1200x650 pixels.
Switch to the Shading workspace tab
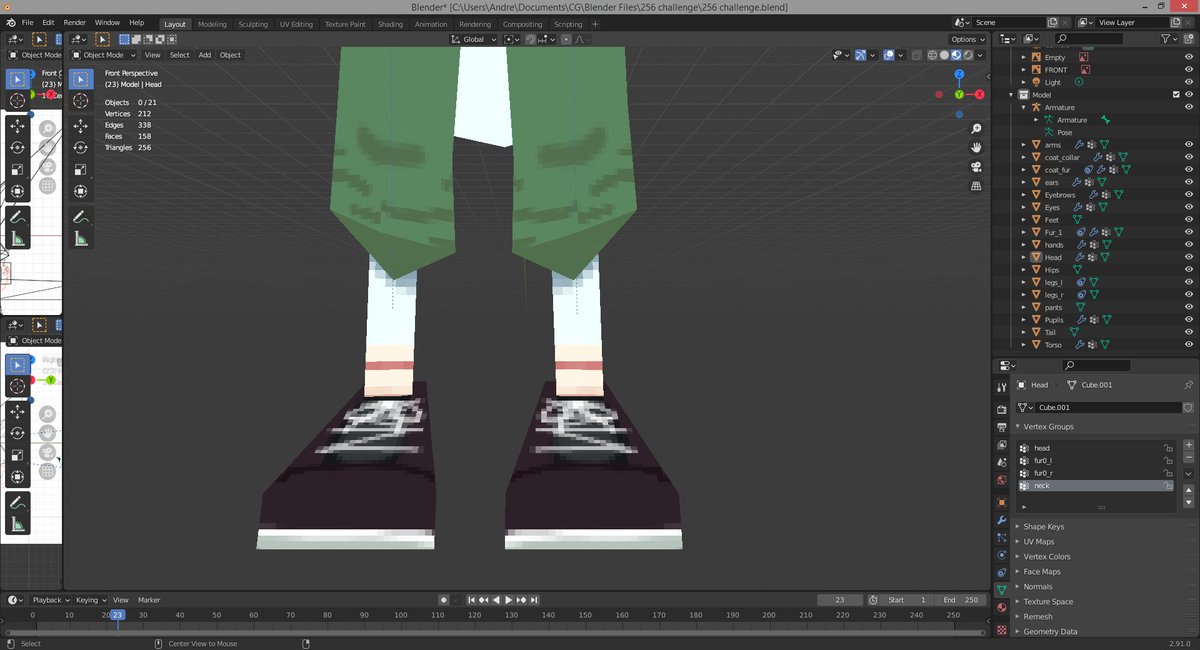pos(391,24)
